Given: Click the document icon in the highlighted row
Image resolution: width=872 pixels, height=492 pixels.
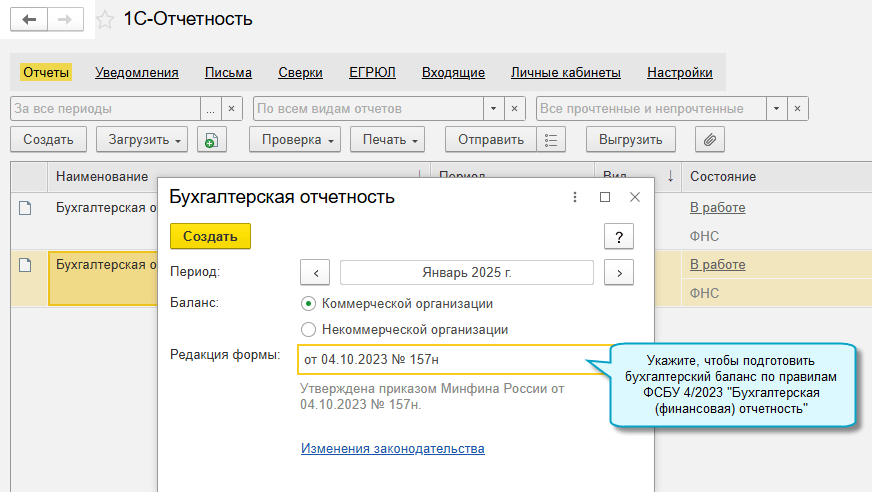Looking at the screenshot, I should tap(25, 265).
